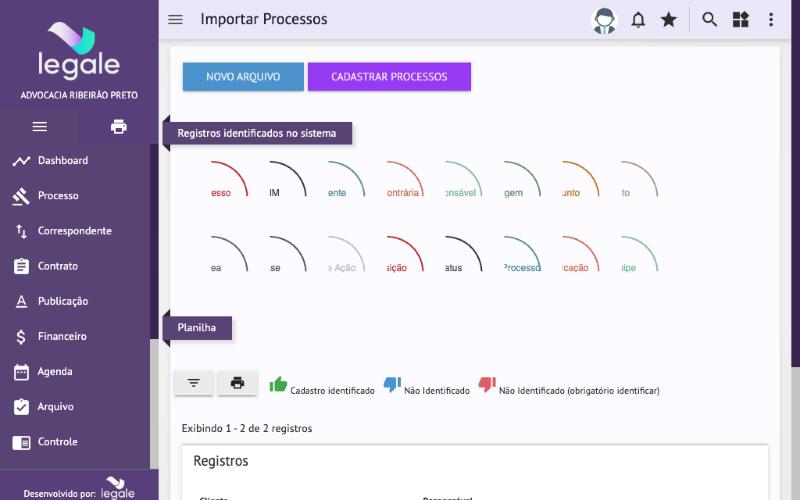Click the red gauge labeled 'sição'
The width and height of the screenshot is (800, 500).
(405, 255)
